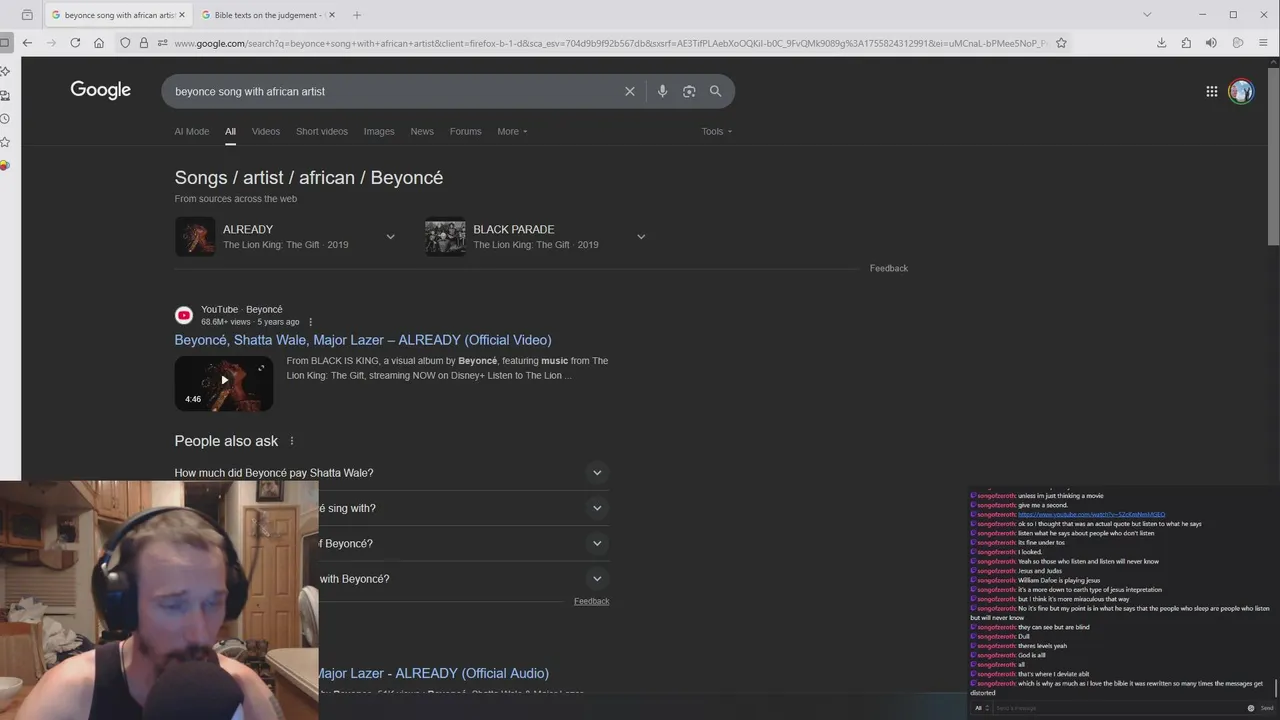Bookmark this page with the star icon
1280x720 pixels.
[1061, 43]
